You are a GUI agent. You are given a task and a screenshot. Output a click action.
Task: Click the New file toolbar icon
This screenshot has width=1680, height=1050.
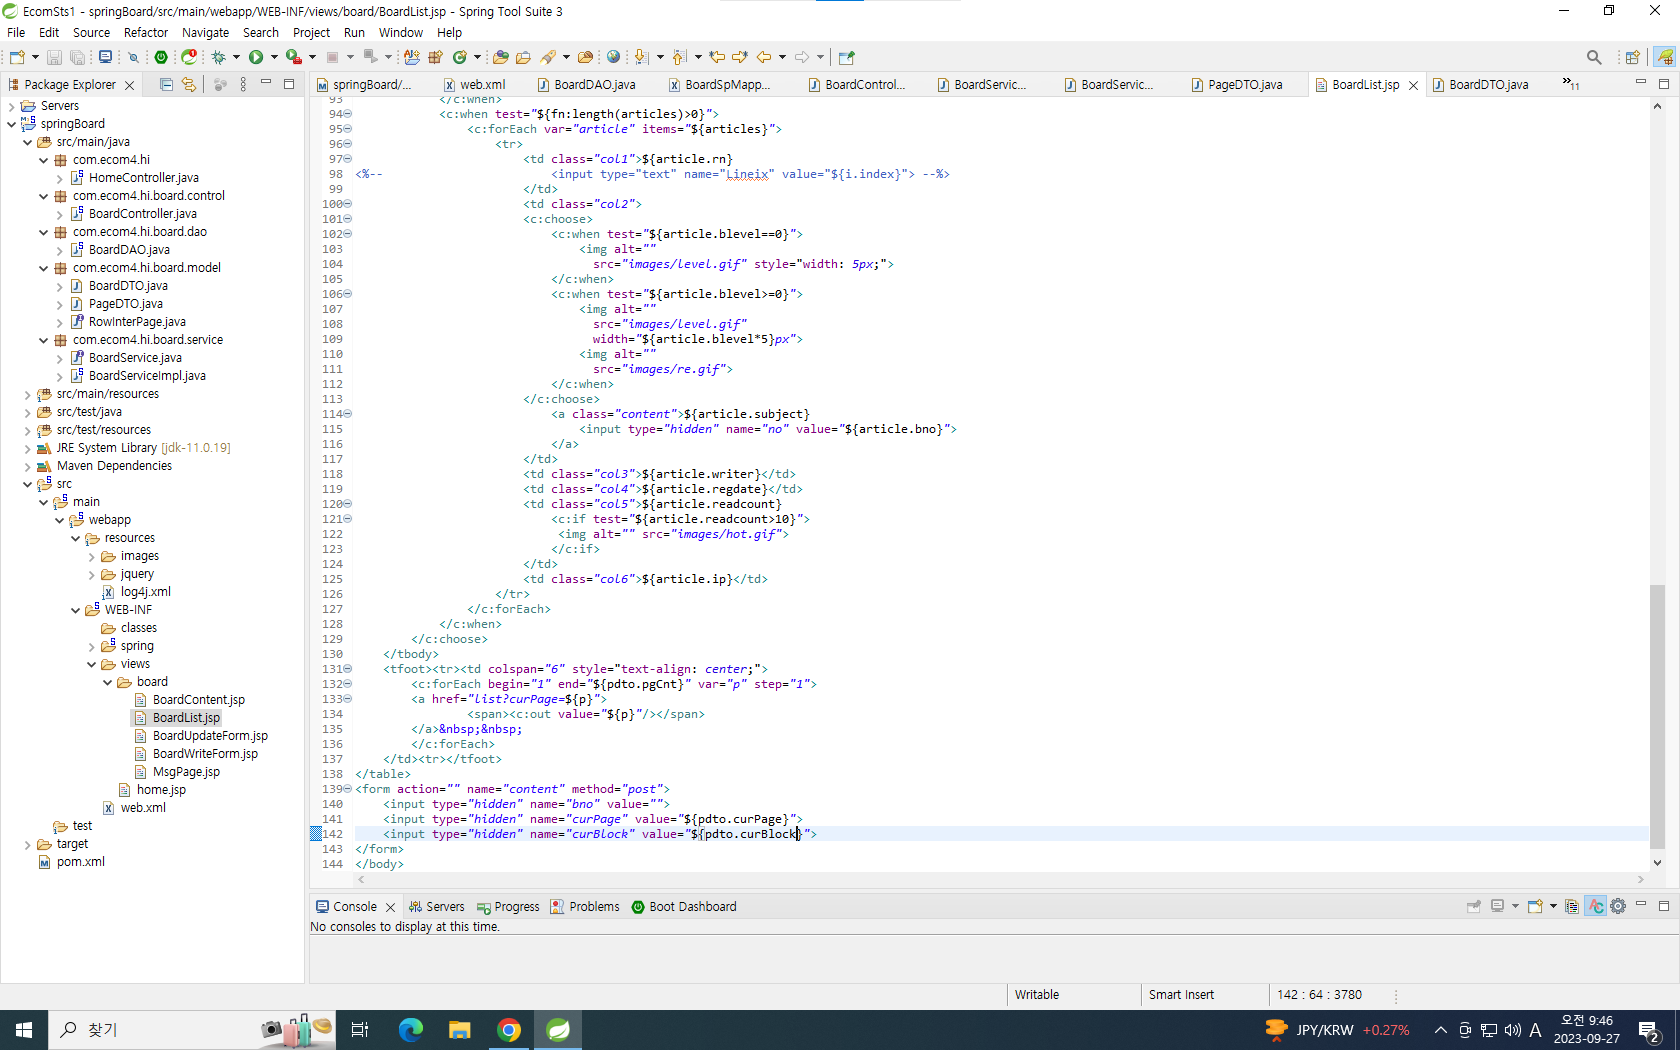point(17,57)
